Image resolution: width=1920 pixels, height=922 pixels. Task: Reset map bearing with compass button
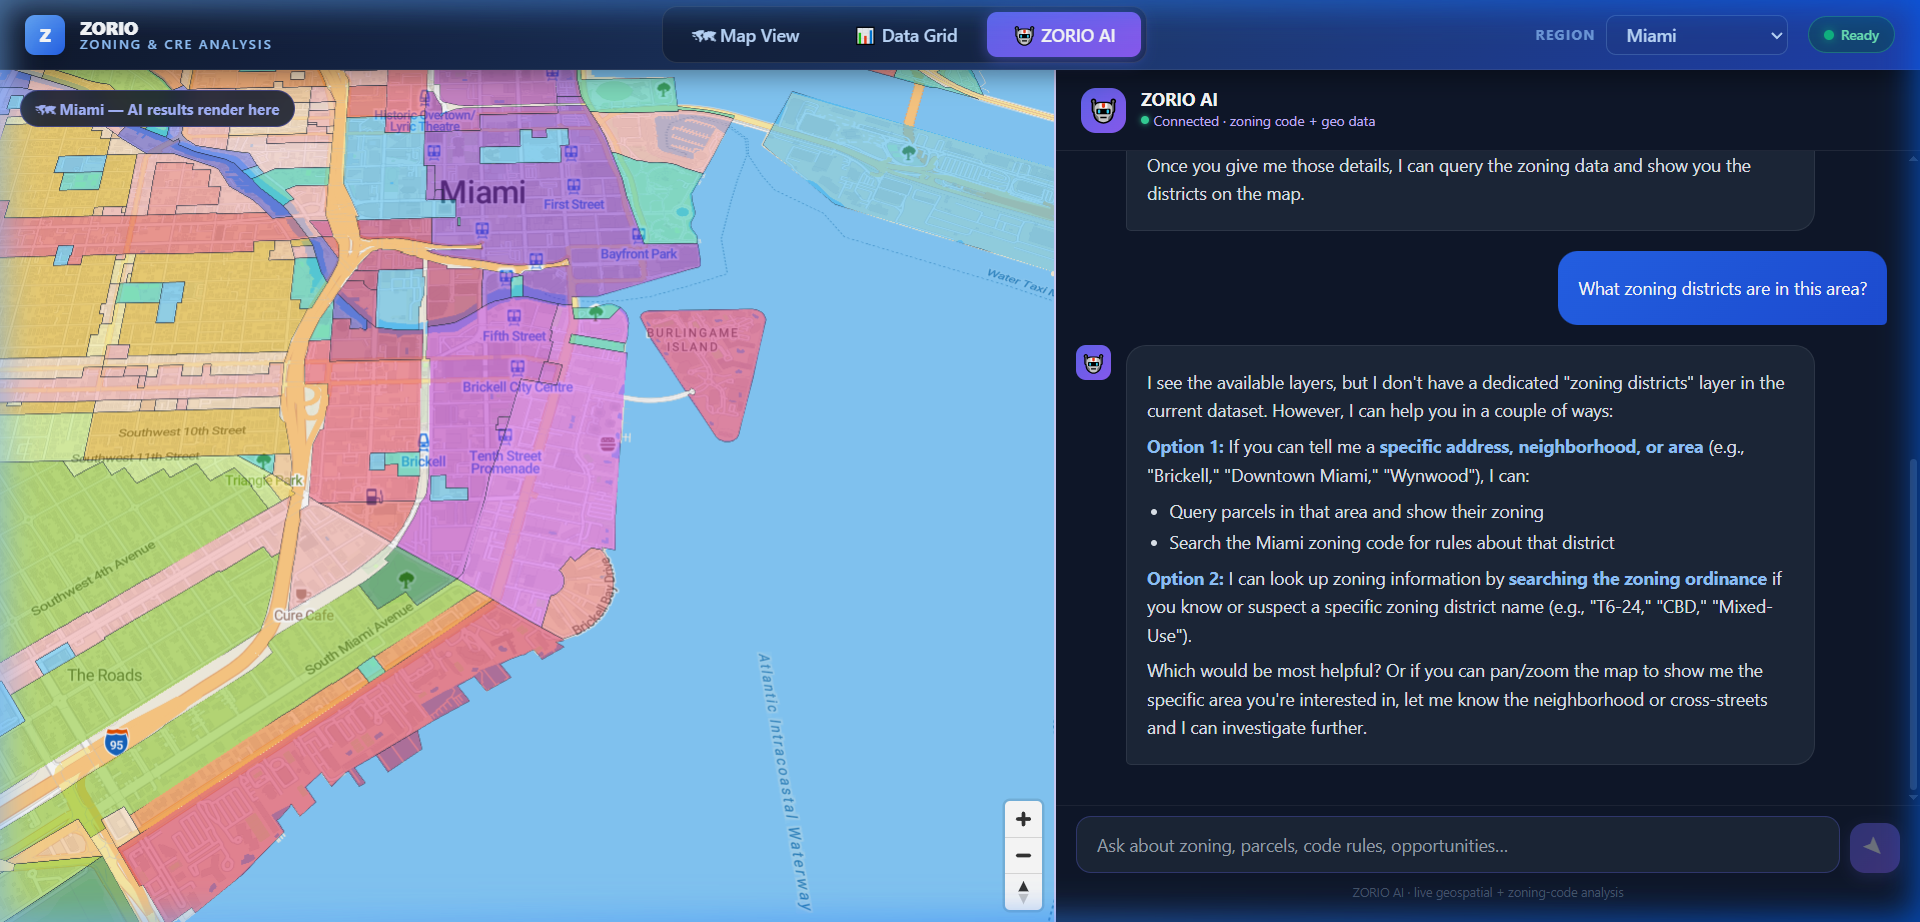(1023, 891)
